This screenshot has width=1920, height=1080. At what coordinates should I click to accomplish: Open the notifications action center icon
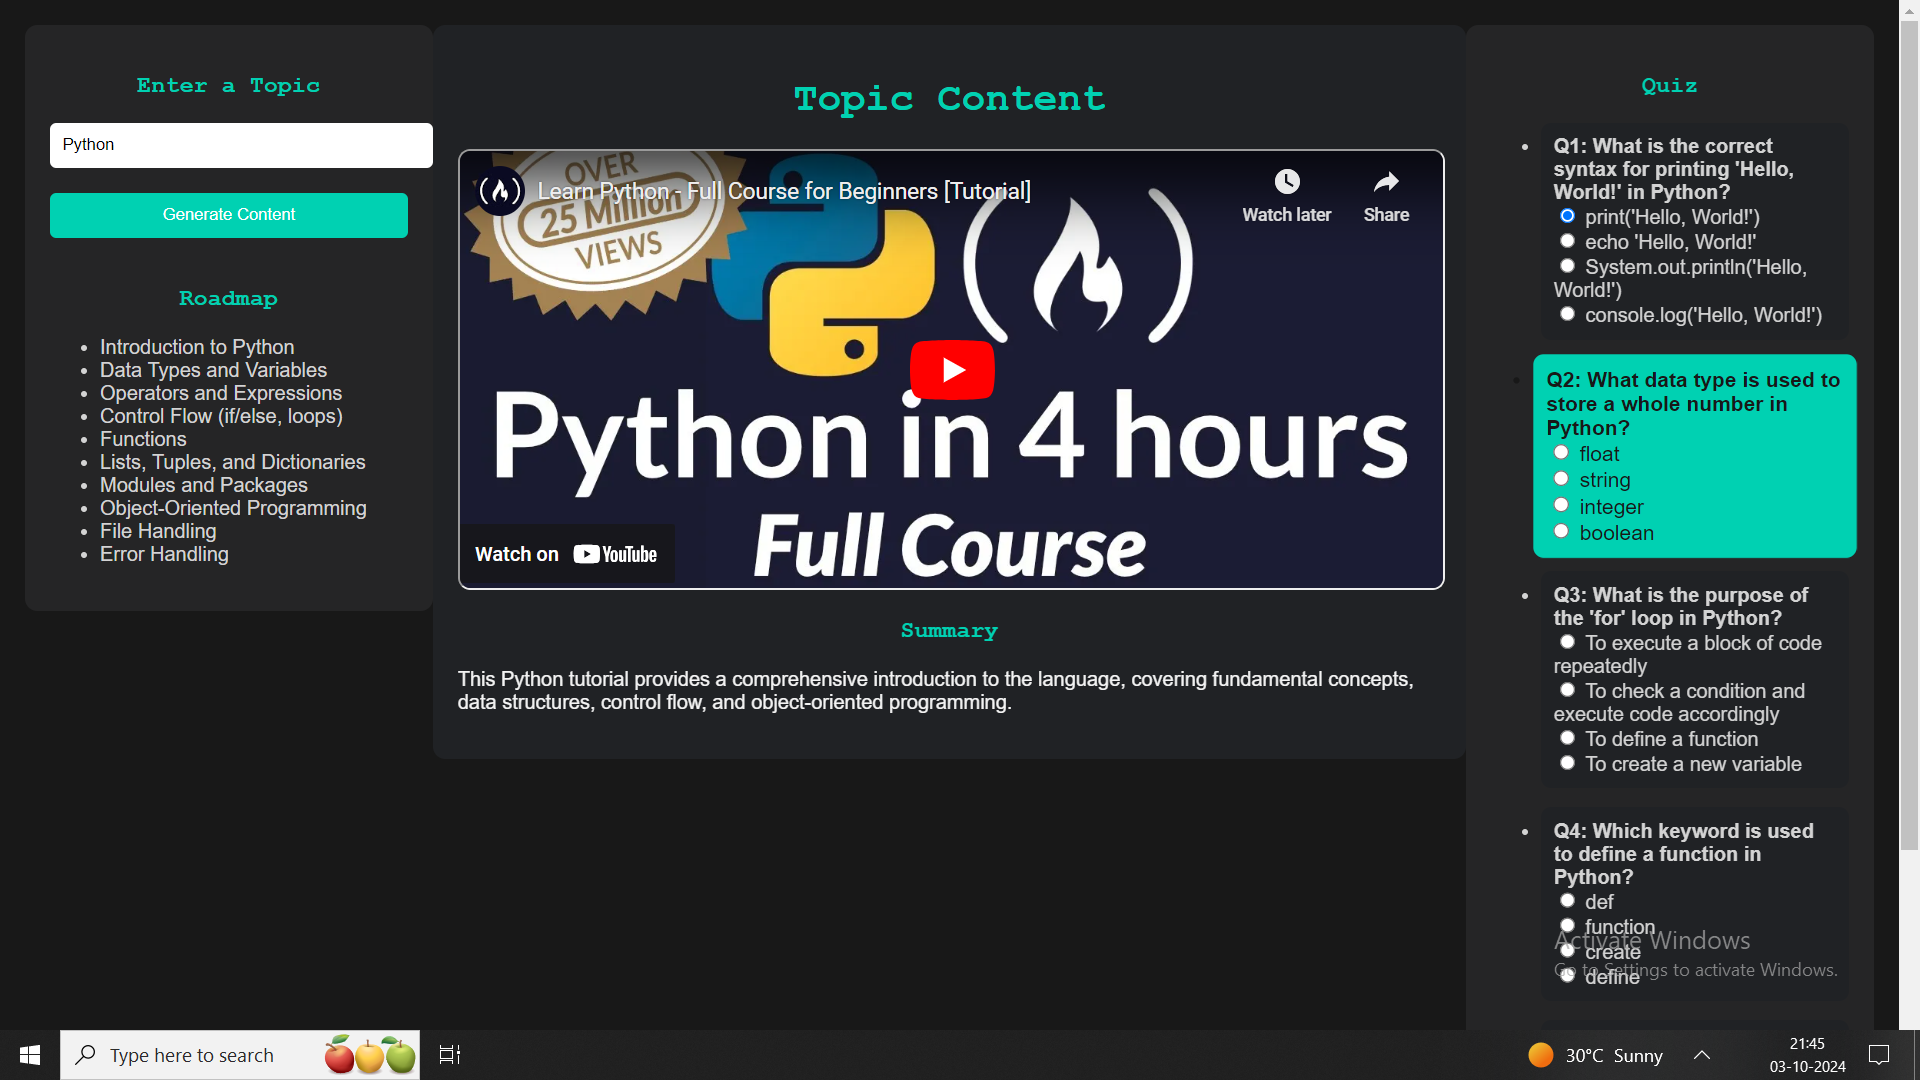coord(1879,1055)
